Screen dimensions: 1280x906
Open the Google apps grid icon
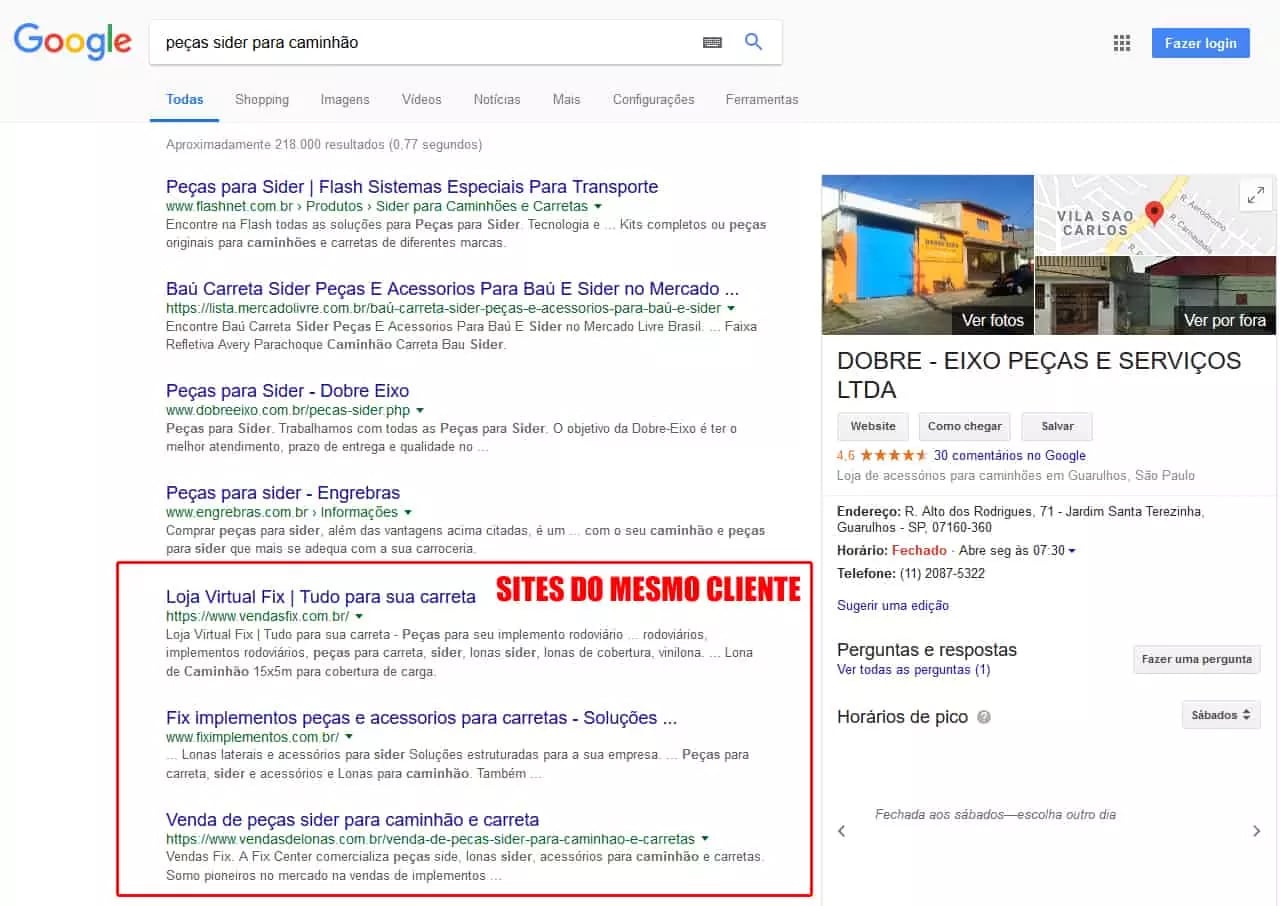click(1122, 43)
